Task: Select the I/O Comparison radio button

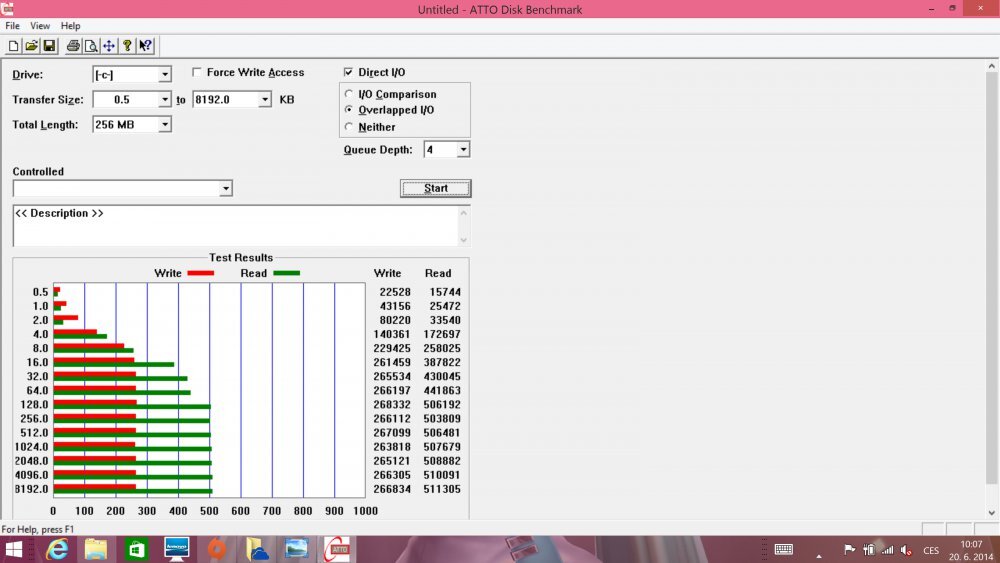Action: (x=348, y=94)
